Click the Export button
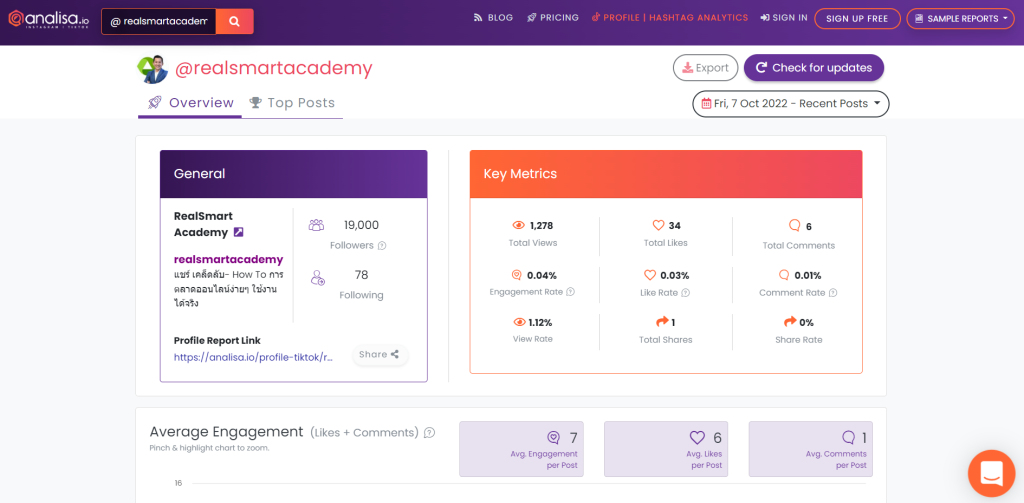The width and height of the screenshot is (1024, 503). 705,68
